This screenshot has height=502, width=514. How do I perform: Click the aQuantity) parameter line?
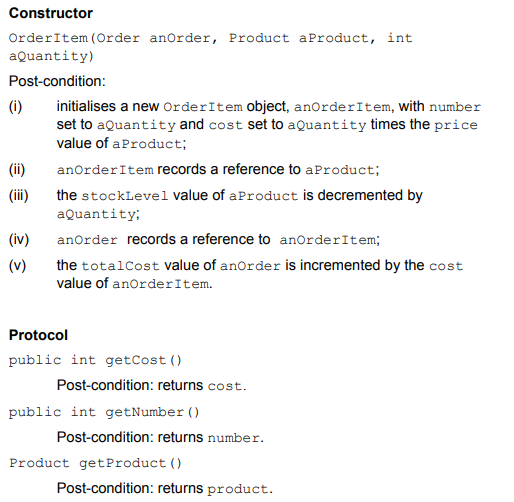(x=51, y=56)
